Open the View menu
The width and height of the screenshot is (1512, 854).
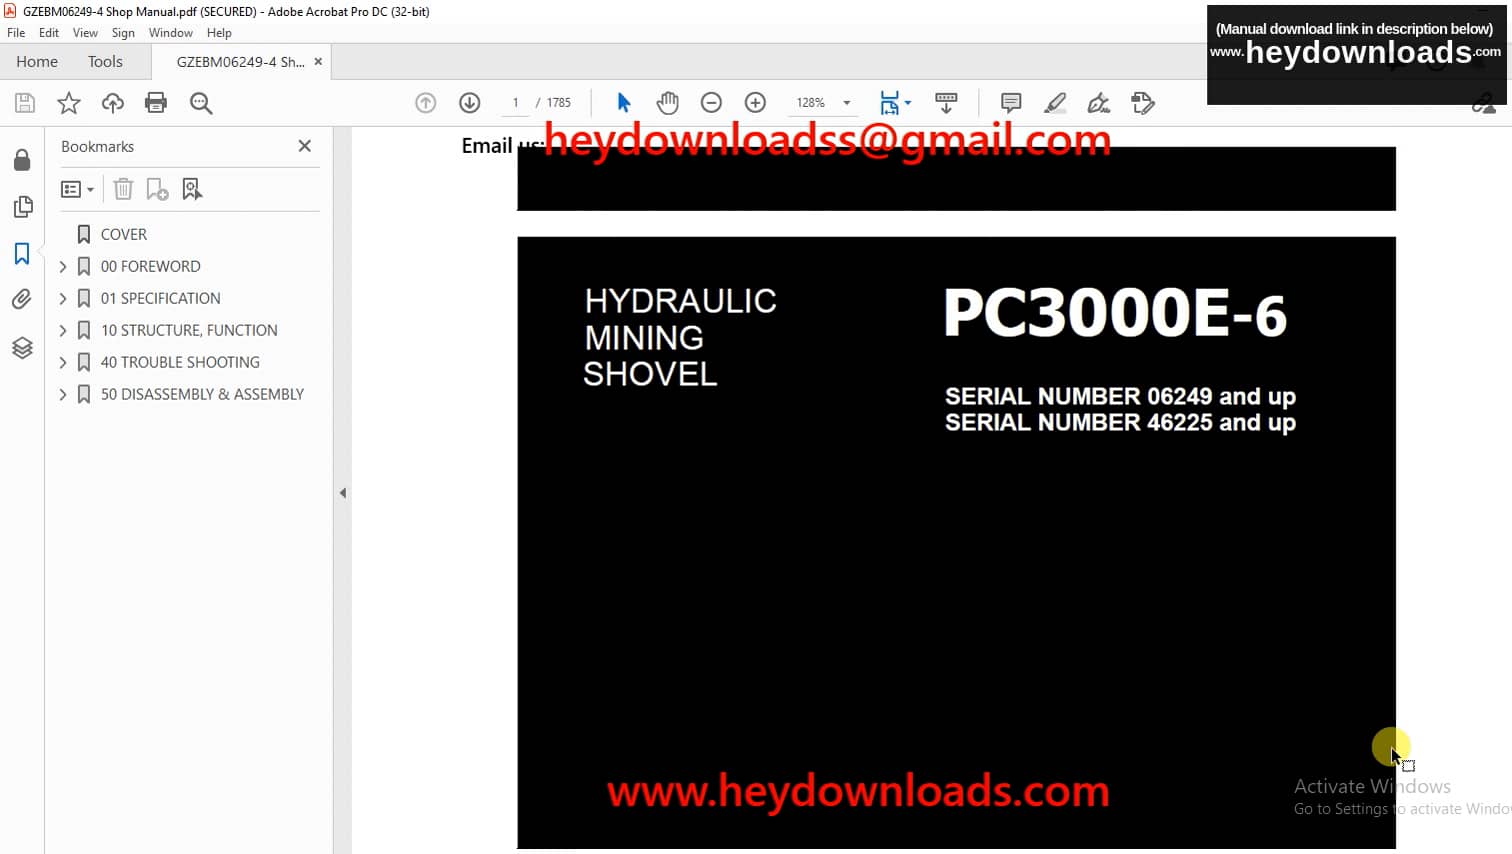tap(85, 33)
